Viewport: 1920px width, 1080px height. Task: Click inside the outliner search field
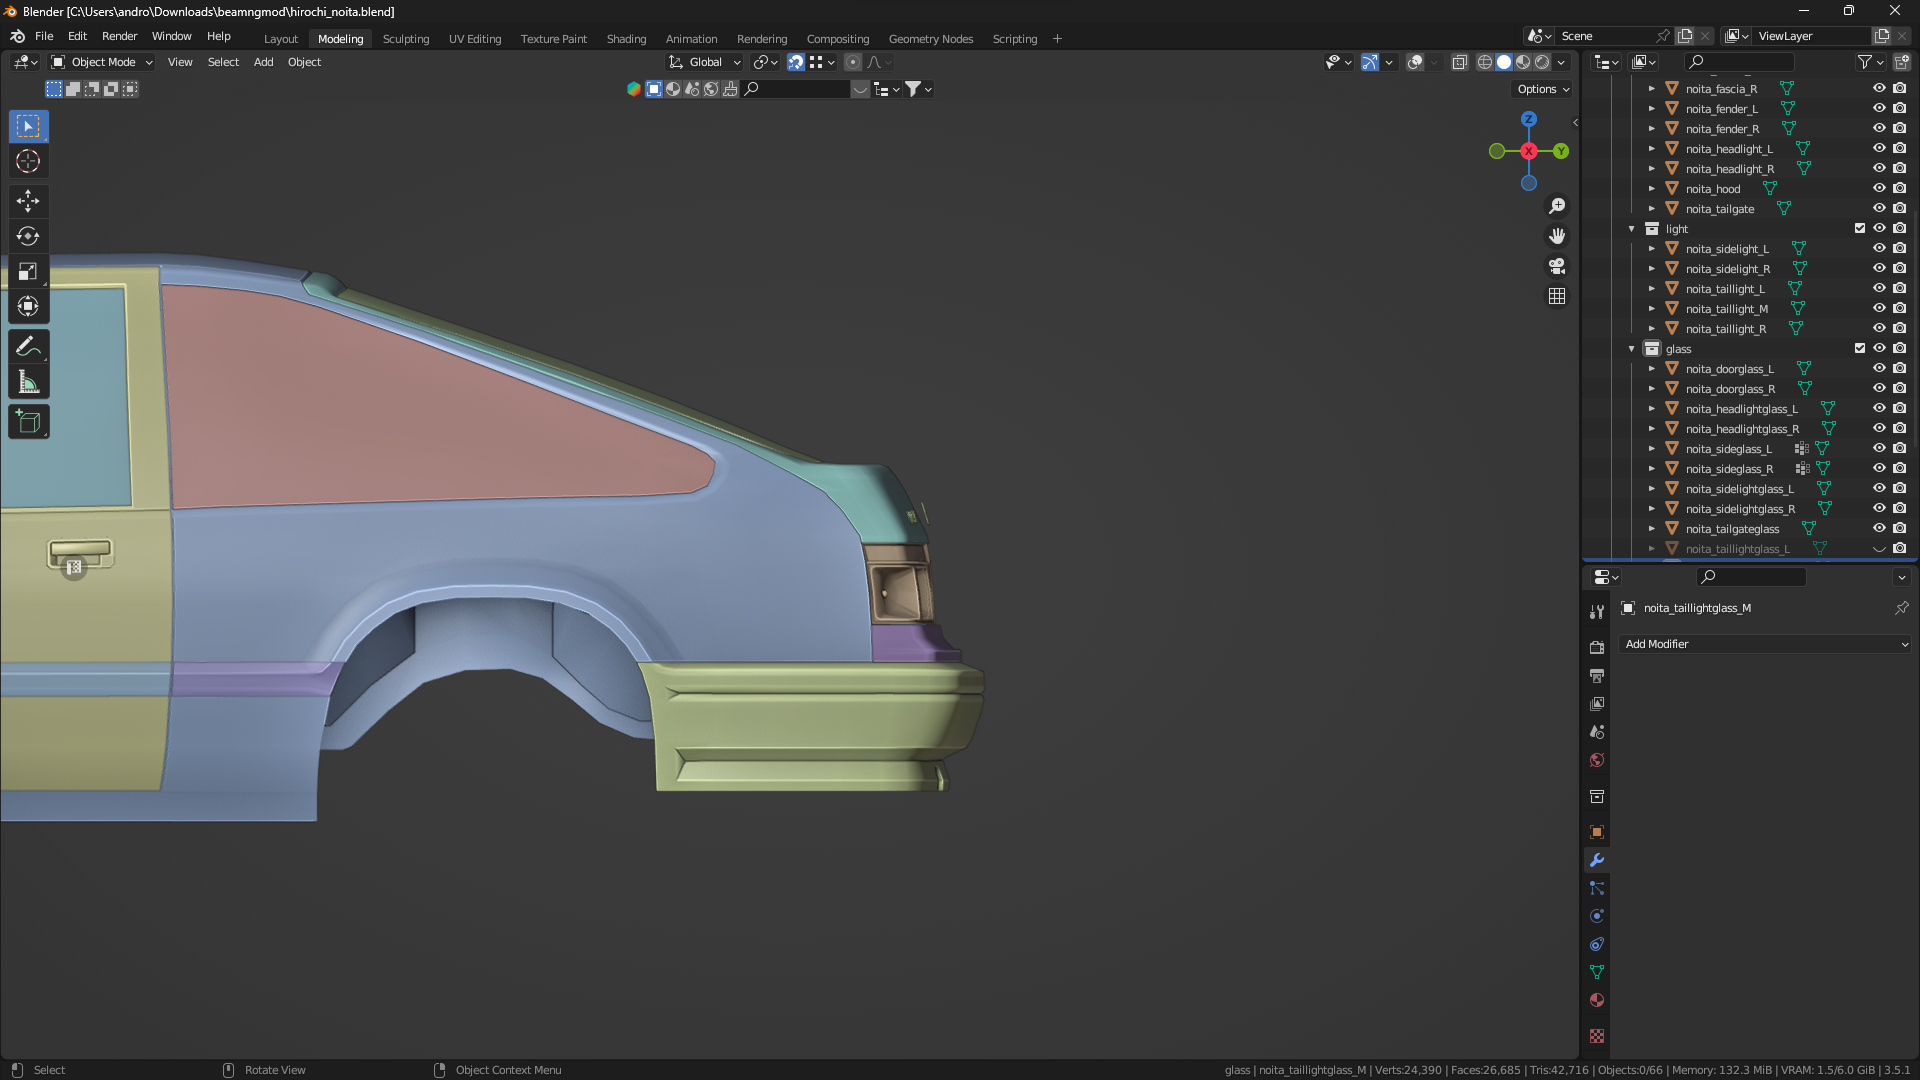[1739, 62]
